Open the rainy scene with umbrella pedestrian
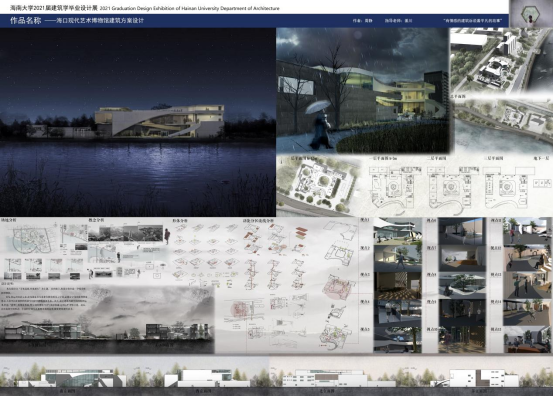 coord(363,91)
